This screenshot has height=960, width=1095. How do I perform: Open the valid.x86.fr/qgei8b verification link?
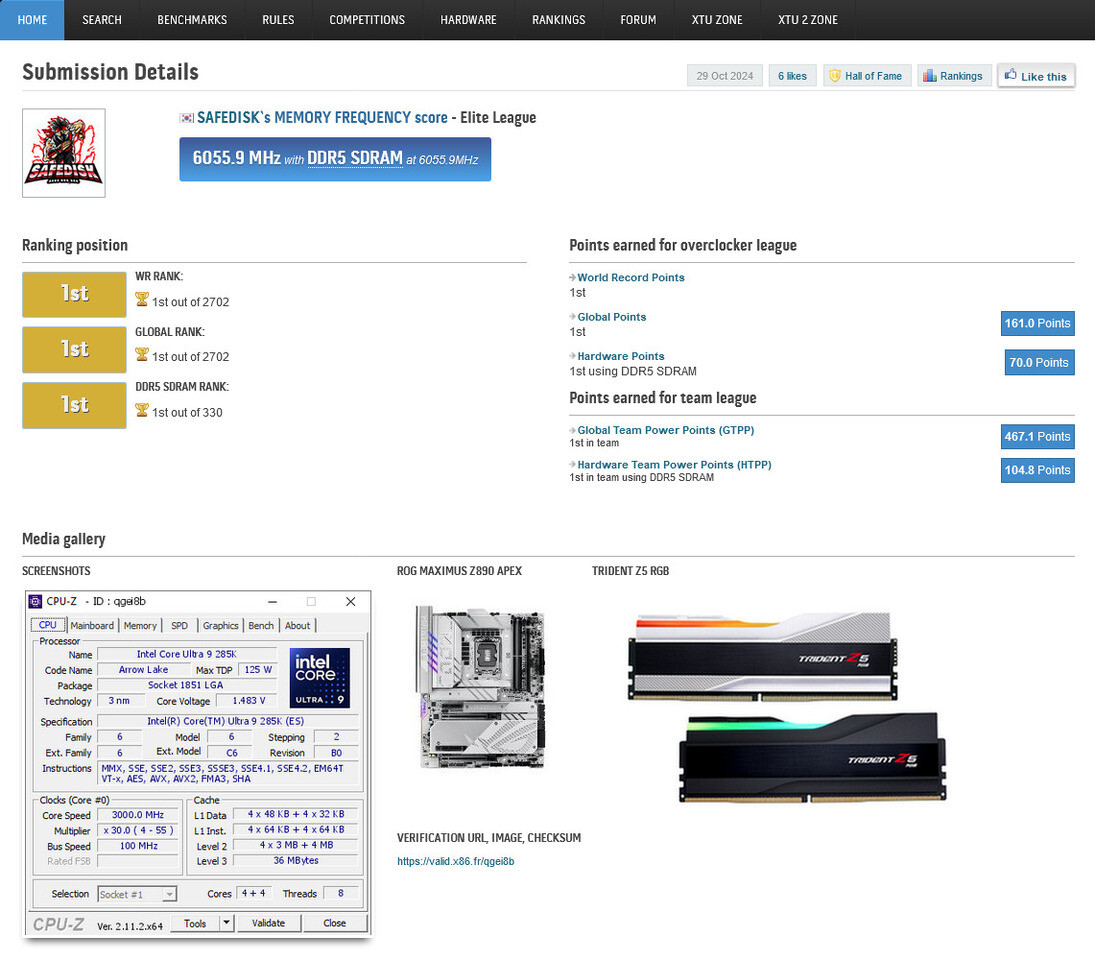(x=455, y=860)
